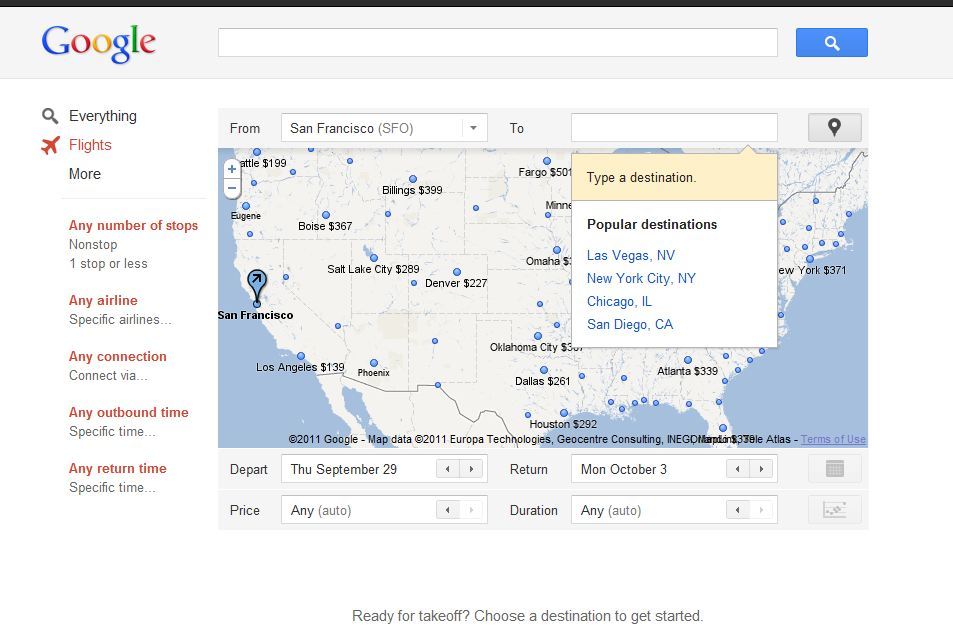
Task: Click the Fargo price label on map
Action: pyautogui.click(x=545, y=173)
